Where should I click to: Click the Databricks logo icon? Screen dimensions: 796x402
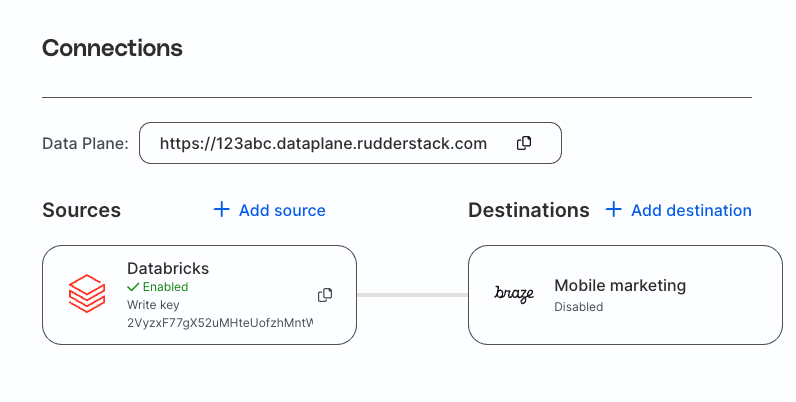86,294
